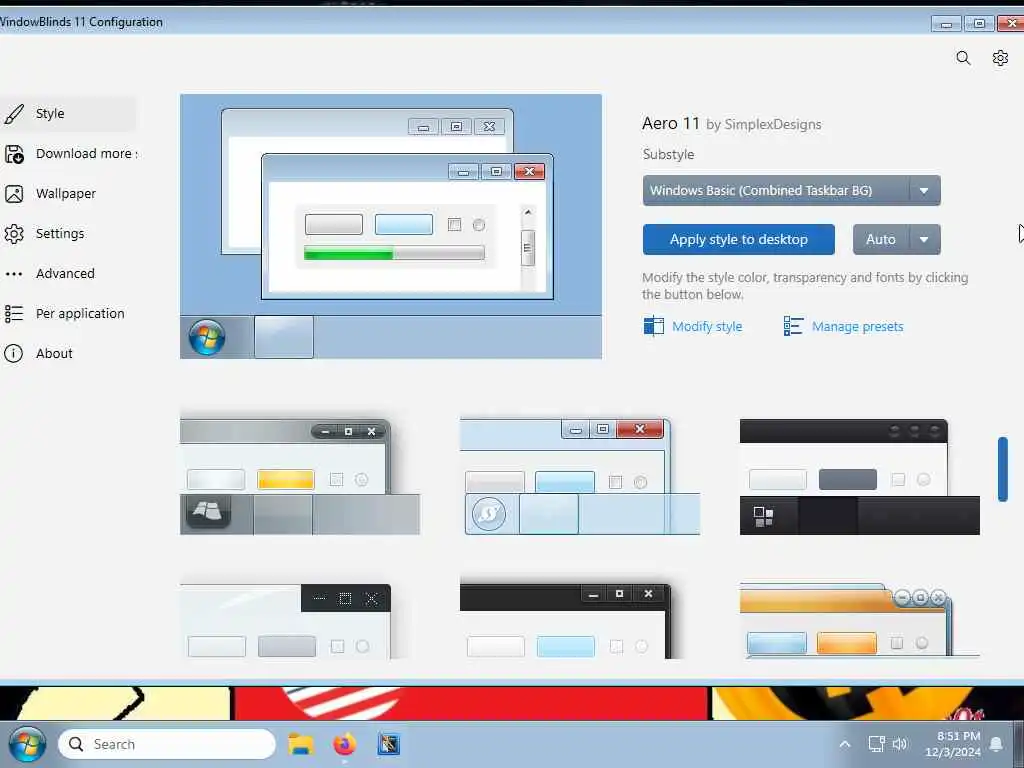Screen dimensions: 1024x768
Task: Open notifications bell icon
Action: 996,744
